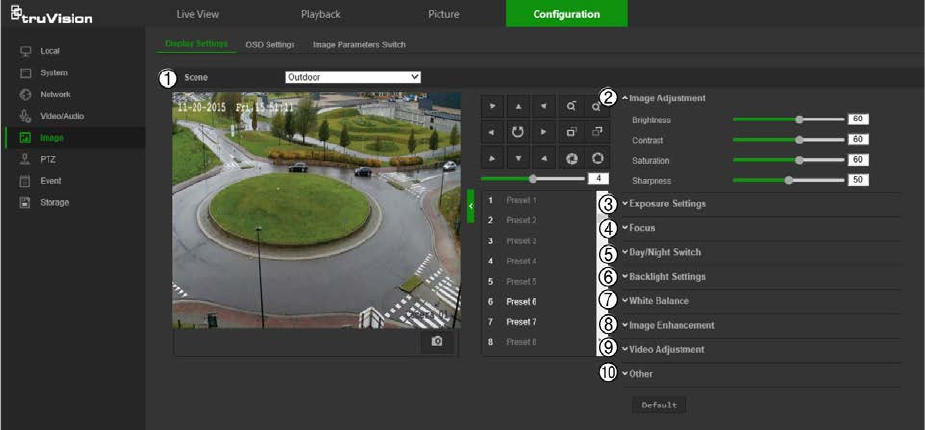Expand the White Balance section
Screen dimensions: 925x430
pyautogui.click(x=658, y=301)
